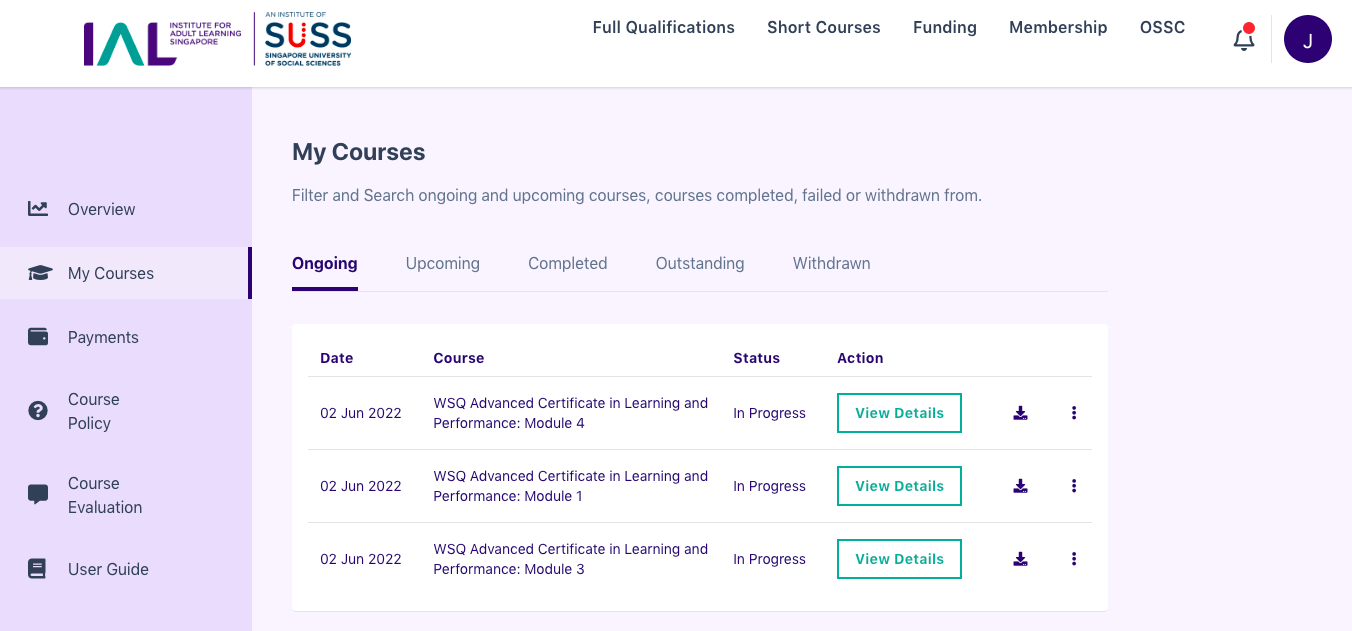Image resolution: width=1352 pixels, height=631 pixels.
Task: Download the Module 1 course file icon
Action: [1020, 486]
